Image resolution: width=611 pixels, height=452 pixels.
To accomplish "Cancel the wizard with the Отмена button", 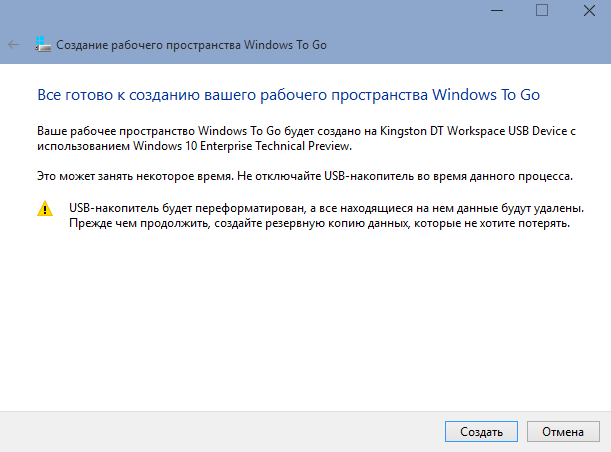I will [x=563, y=431].
